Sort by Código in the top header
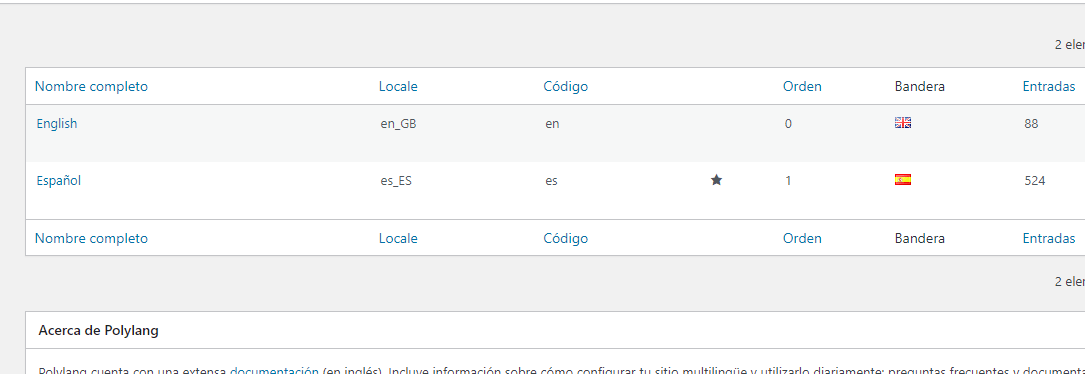Image resolution: width=1085 pixels, height=374 pixels. (x=565, y=87)
